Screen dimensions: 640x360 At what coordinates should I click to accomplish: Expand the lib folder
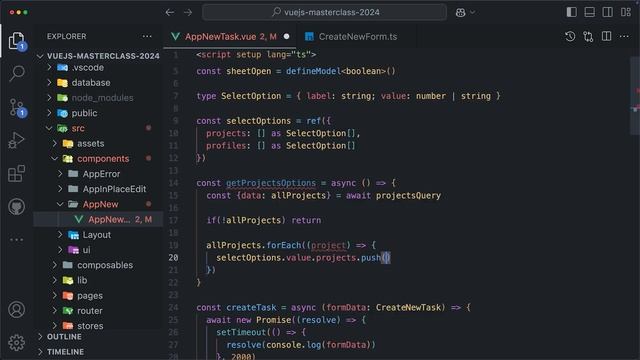pyautogui.click(x=98, y=280)
